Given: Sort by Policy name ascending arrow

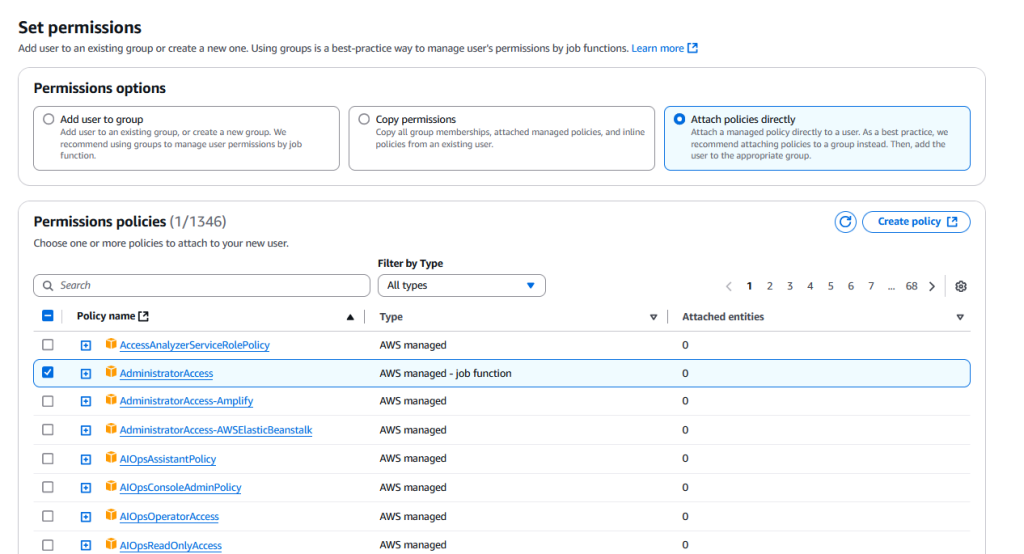Looking at the screenshot, I should (x=350, y=317).
